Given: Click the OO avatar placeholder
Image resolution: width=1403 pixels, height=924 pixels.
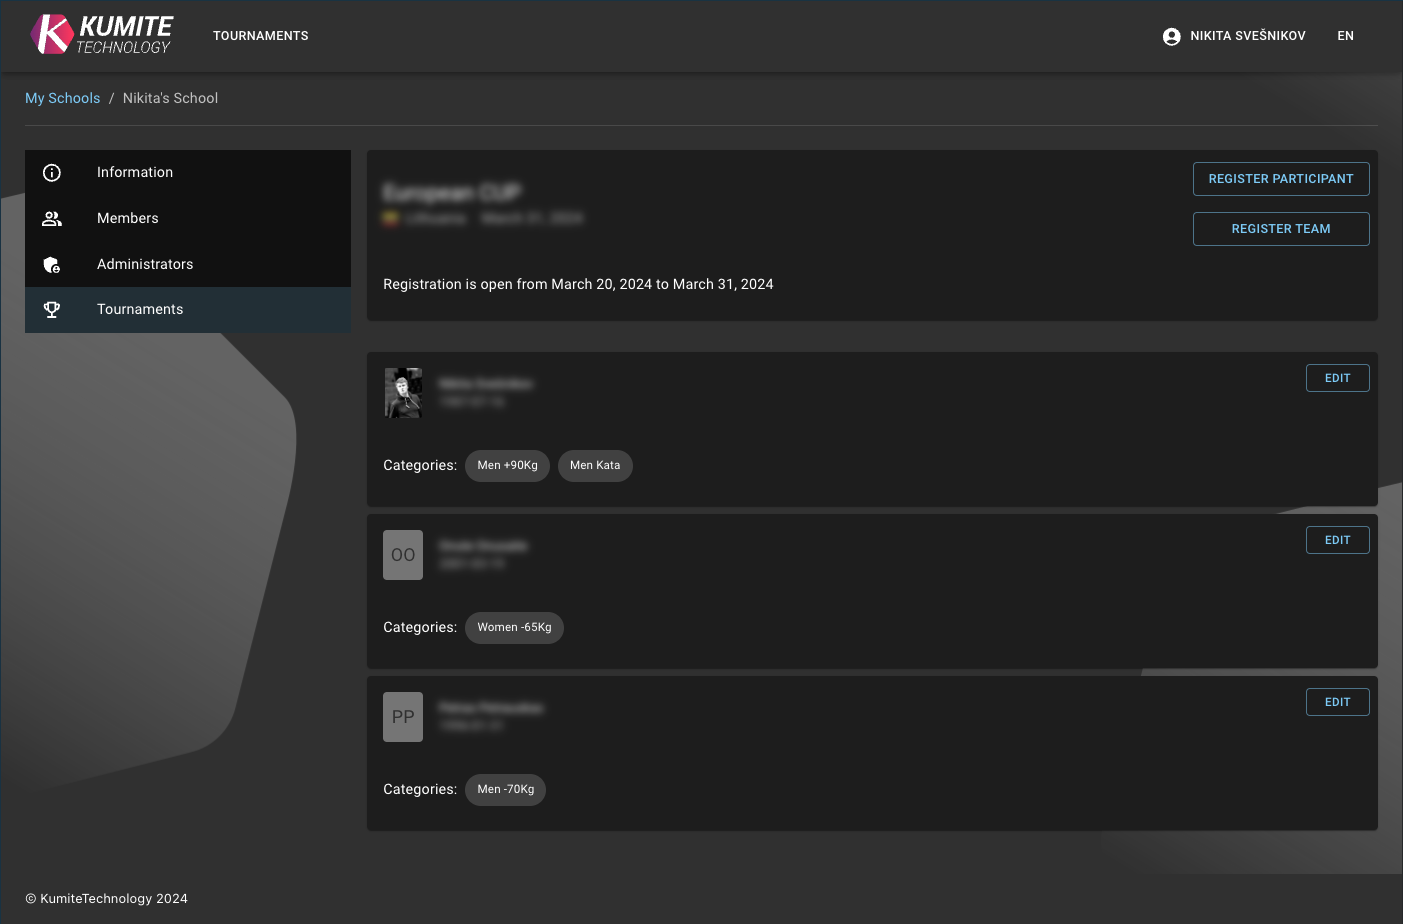Looking at the screenshot, I should pyautogui.click(x=403, y=555).
